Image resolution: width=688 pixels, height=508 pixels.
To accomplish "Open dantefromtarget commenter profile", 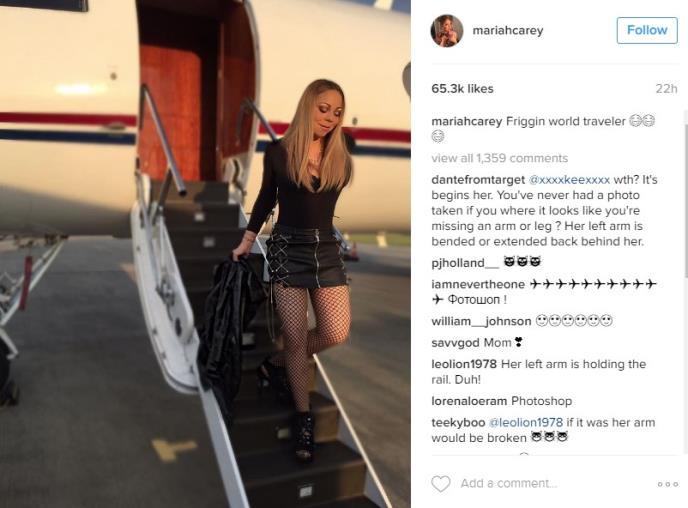I will tap(478, 180).
